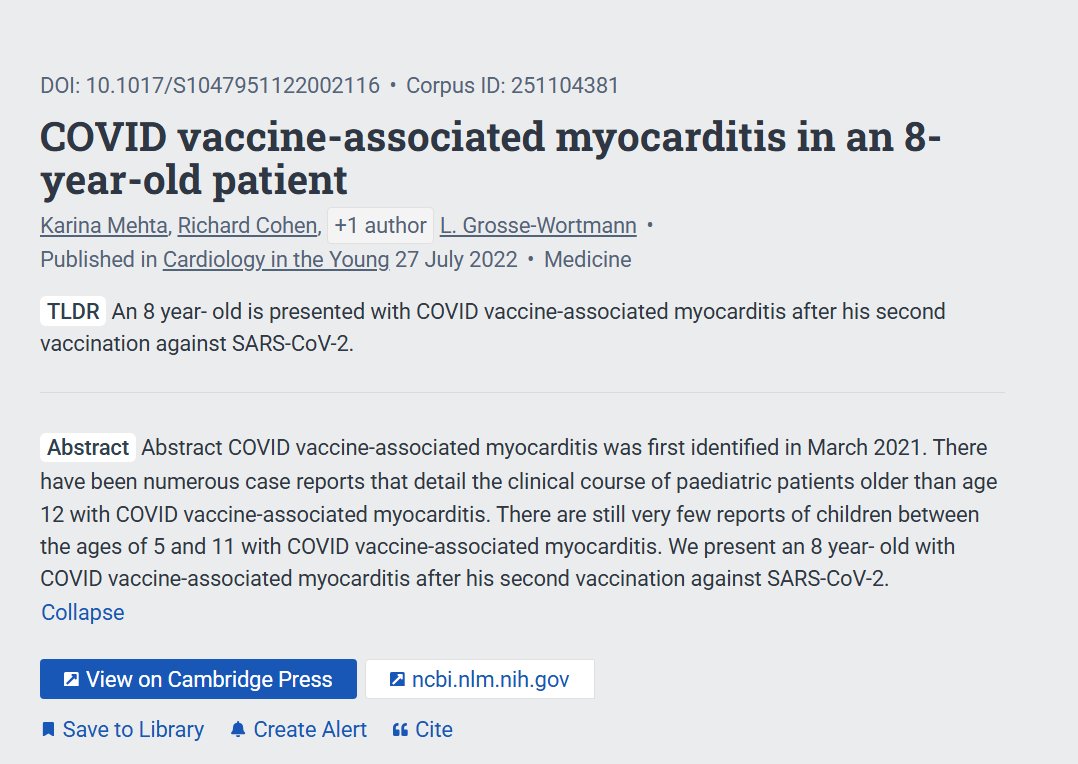Visit L. Grosse-Wortmann's author page
Viewport: 1078px width, 764px height.
(538, 226)
